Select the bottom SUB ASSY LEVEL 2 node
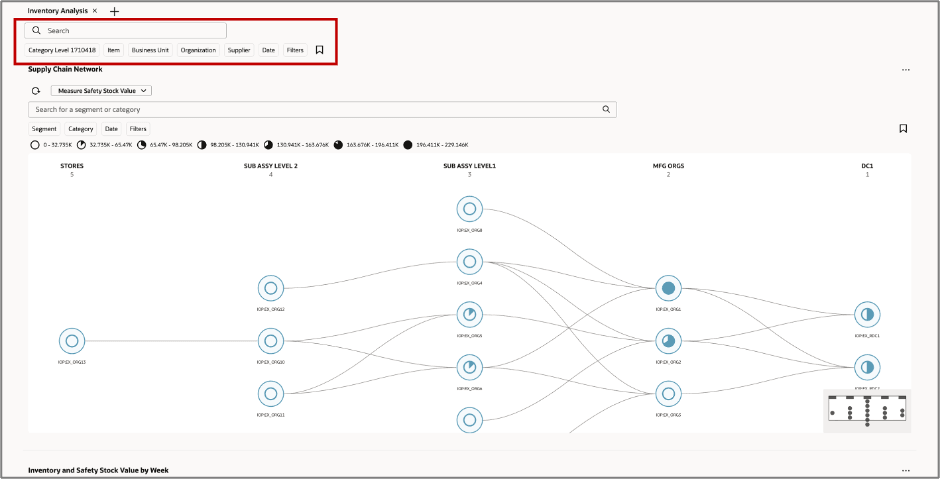The height and width of the screenshot is (480, 940). pyautogui.click(x=270, y=394)
